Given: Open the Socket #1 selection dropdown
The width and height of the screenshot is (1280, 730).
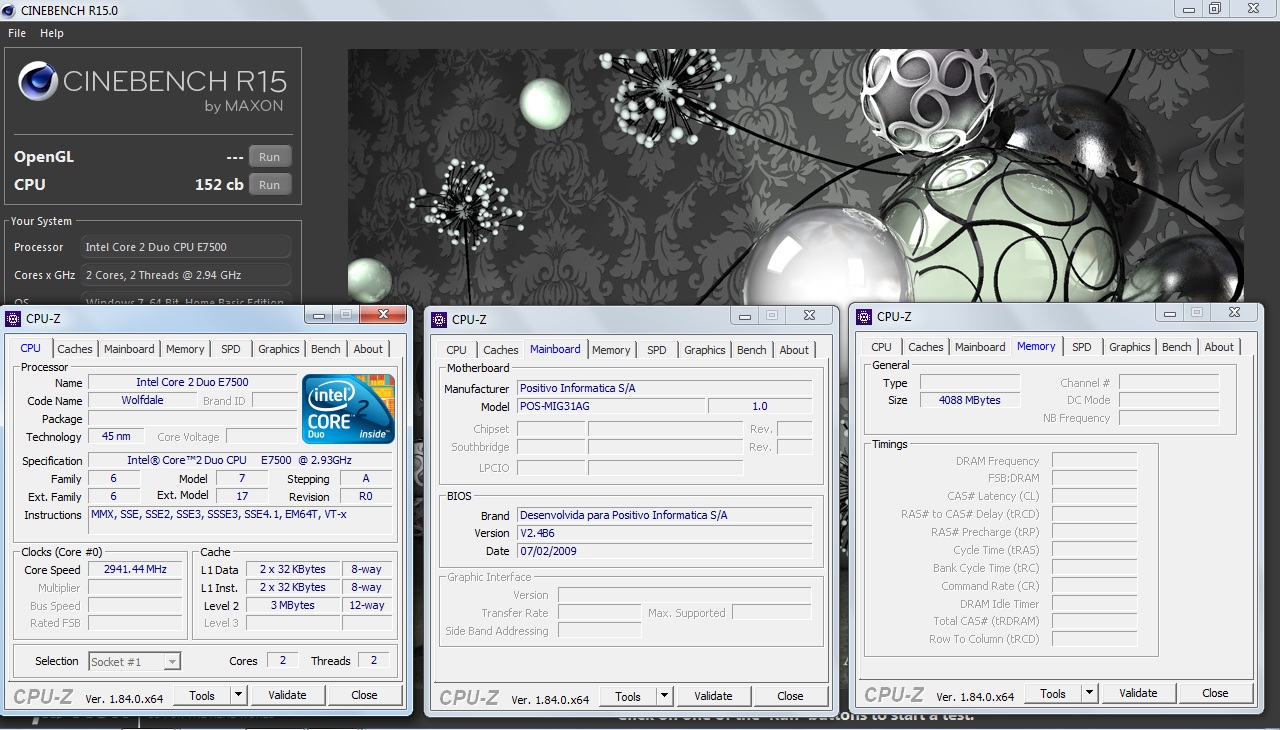Looking at the screenshot, I should [135, 661].
